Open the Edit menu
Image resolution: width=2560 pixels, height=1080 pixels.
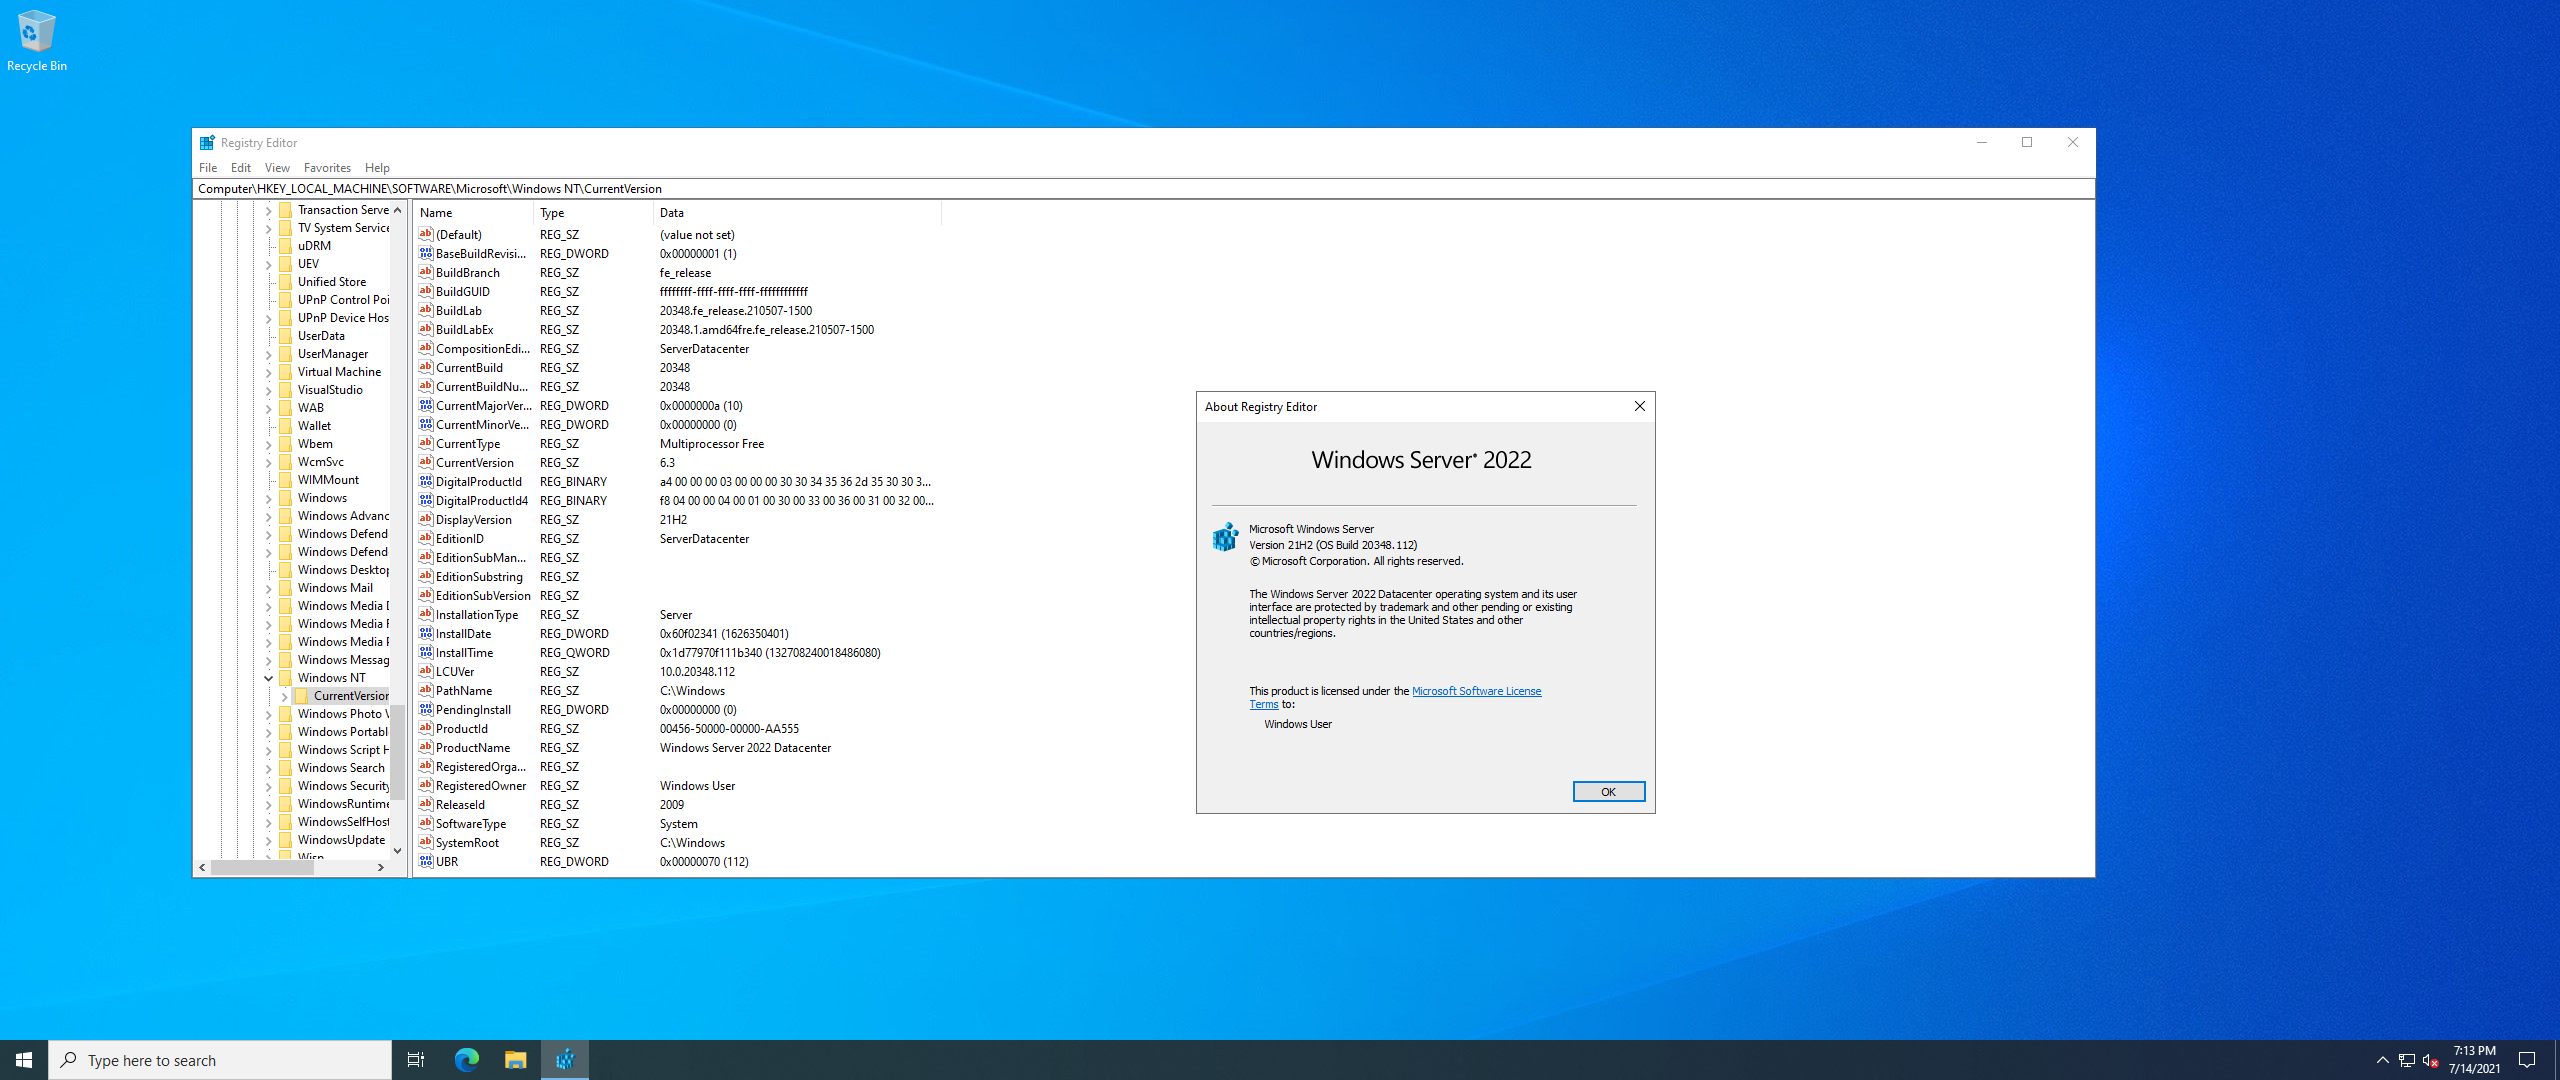pyautogui.click(x=241, y=167)
